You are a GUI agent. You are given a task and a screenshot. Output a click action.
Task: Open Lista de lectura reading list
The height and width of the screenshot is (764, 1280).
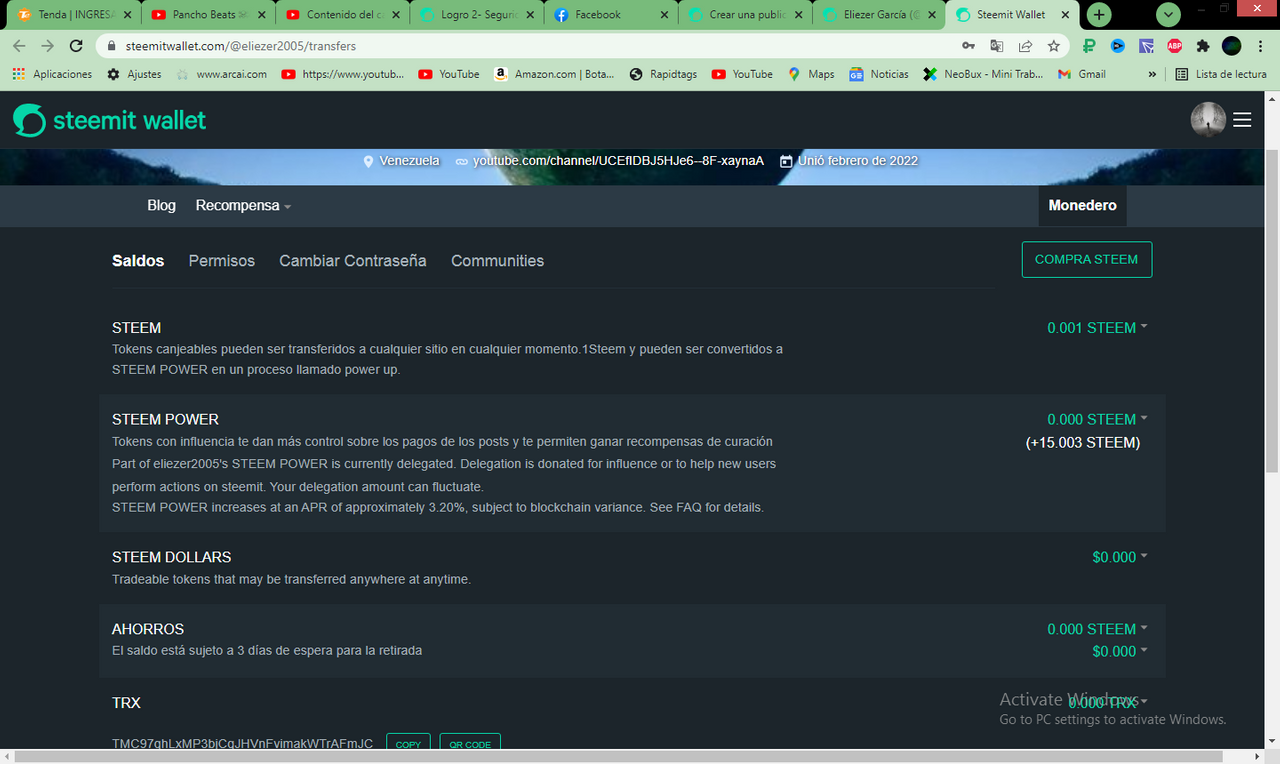(1220, 74)
